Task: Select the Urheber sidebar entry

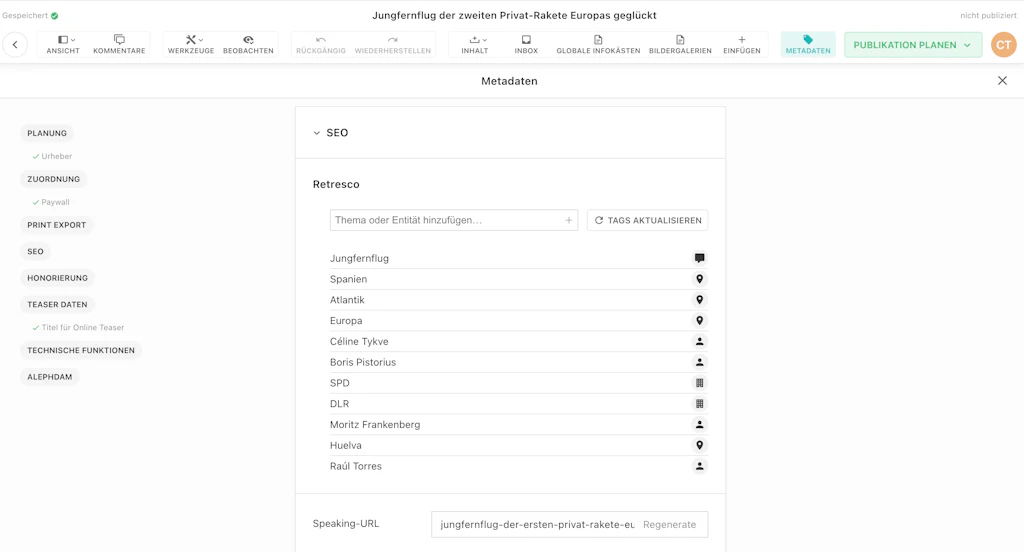Action: click(52, 156)
